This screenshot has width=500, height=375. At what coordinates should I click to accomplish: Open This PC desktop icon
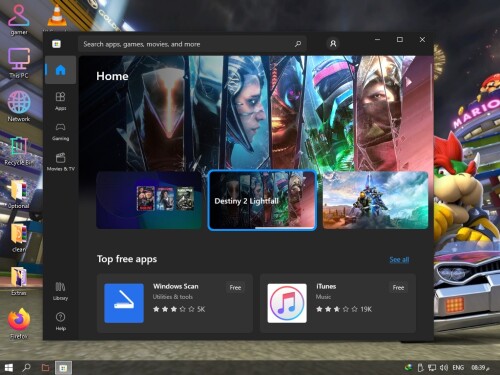(19, 63)
